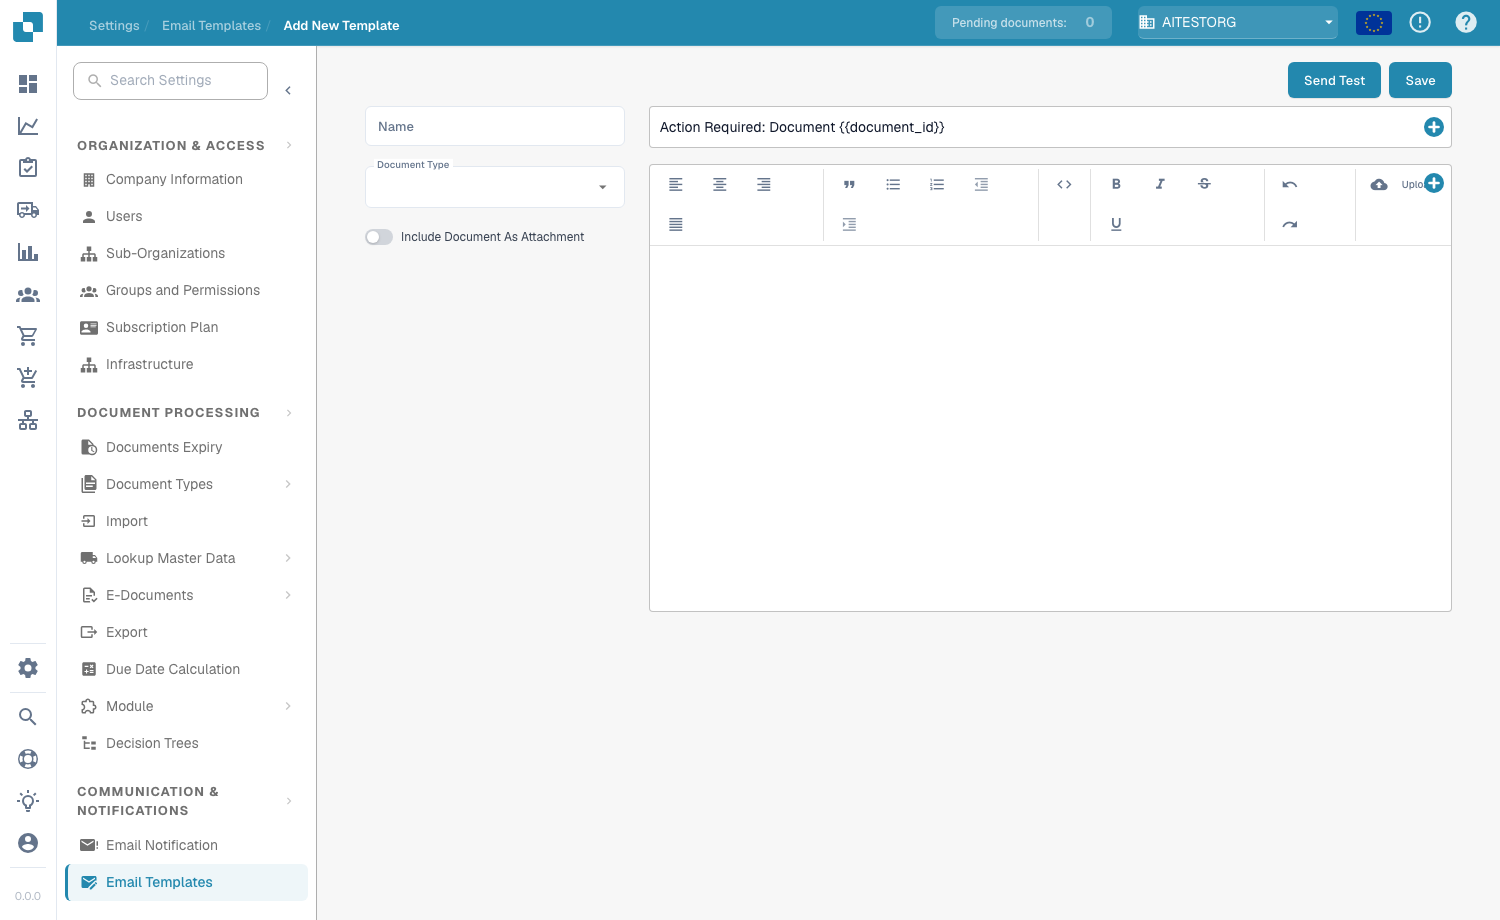Click the upload cloud icon
The width and height of the screenshot is (1500, 920).
(x=1379, y=184)
